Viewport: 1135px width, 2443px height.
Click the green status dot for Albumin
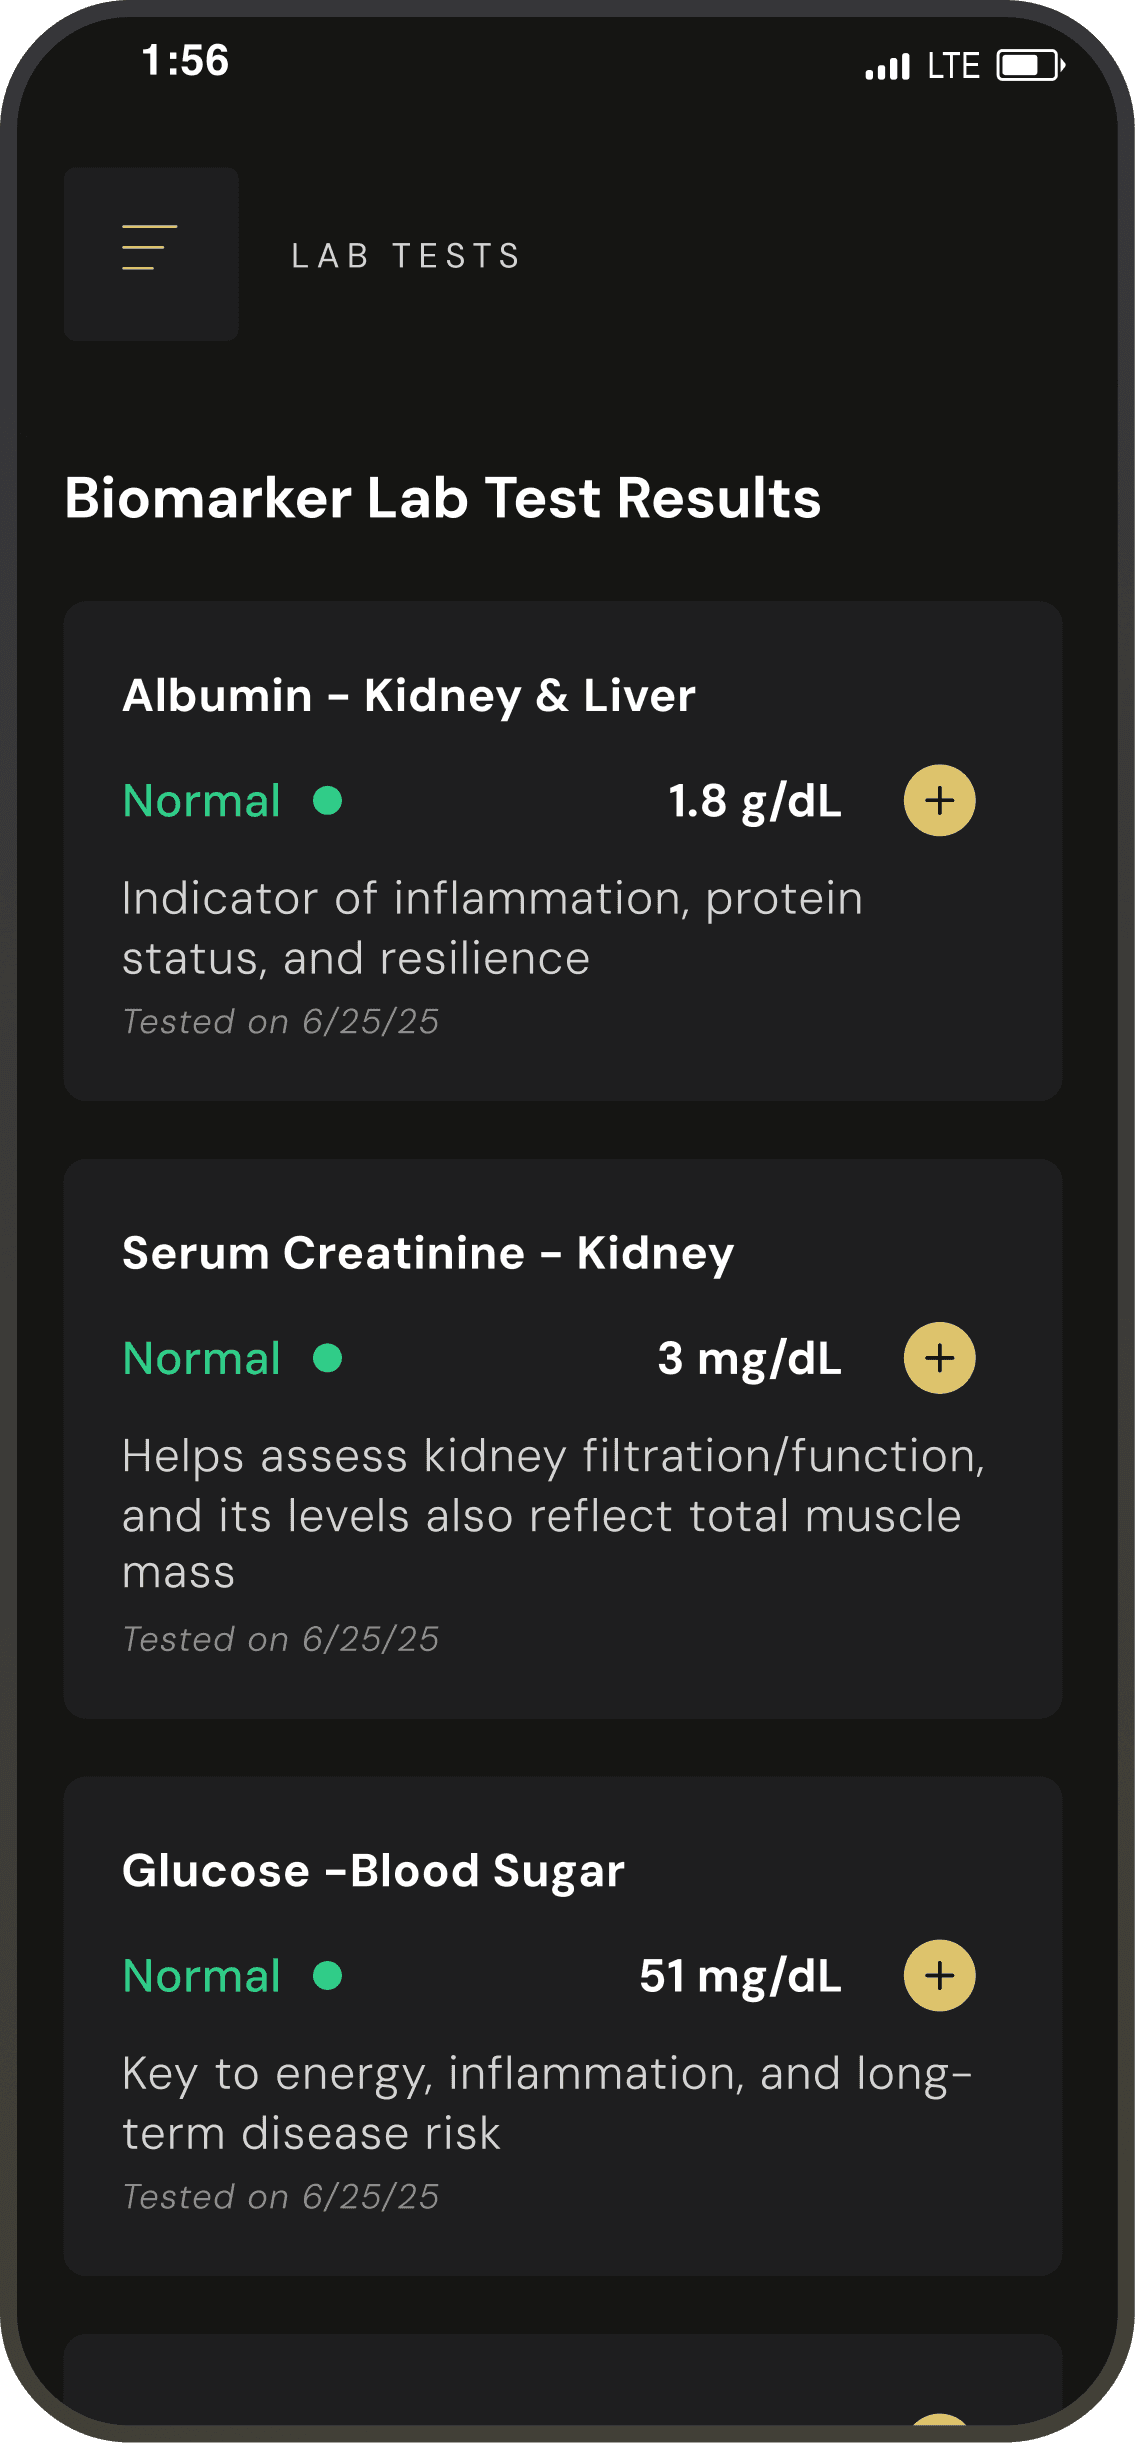[x=328, y=801]
